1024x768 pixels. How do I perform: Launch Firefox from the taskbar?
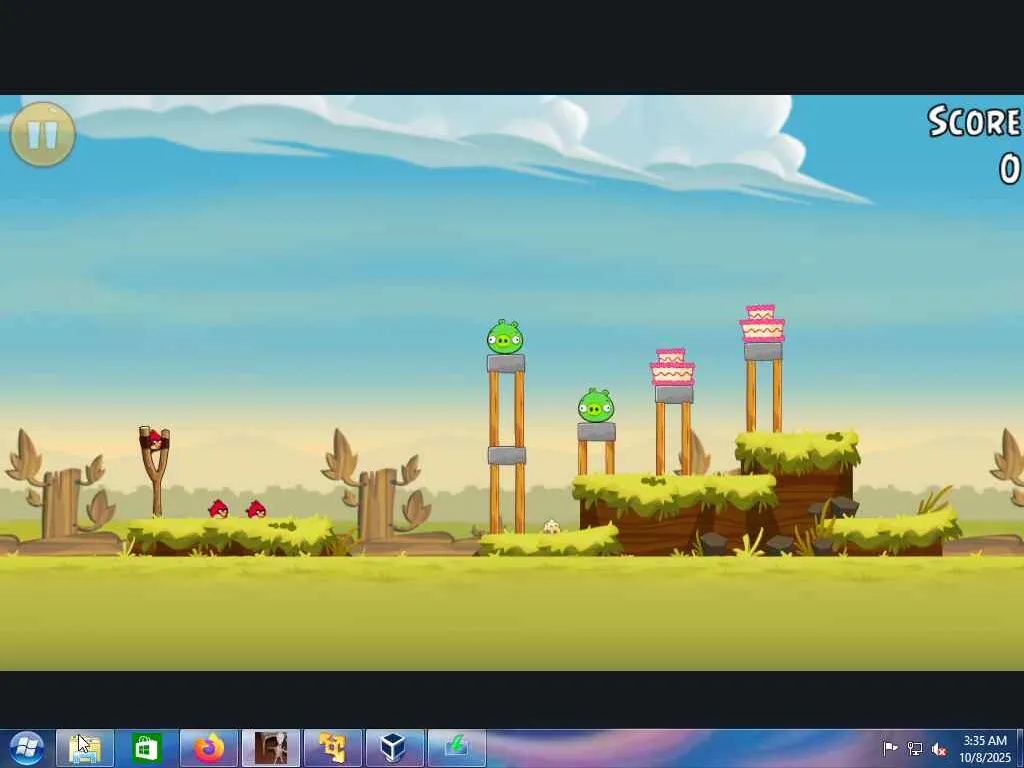[208, 748]
